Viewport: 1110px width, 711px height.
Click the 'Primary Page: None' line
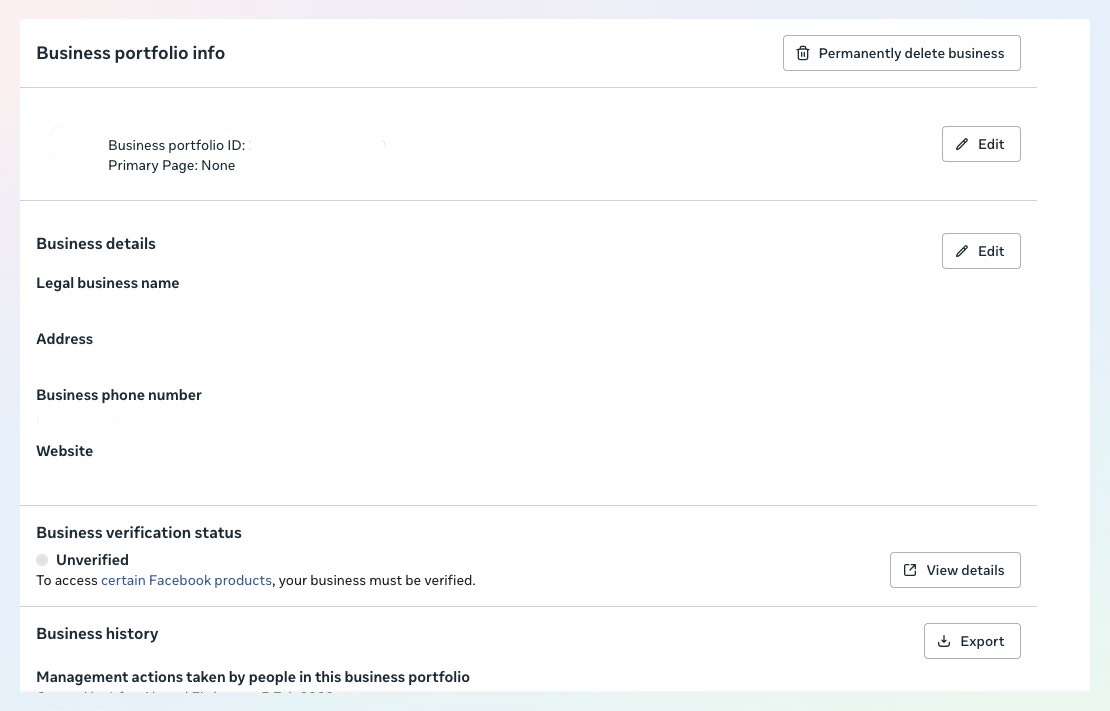tap(171, 165)
